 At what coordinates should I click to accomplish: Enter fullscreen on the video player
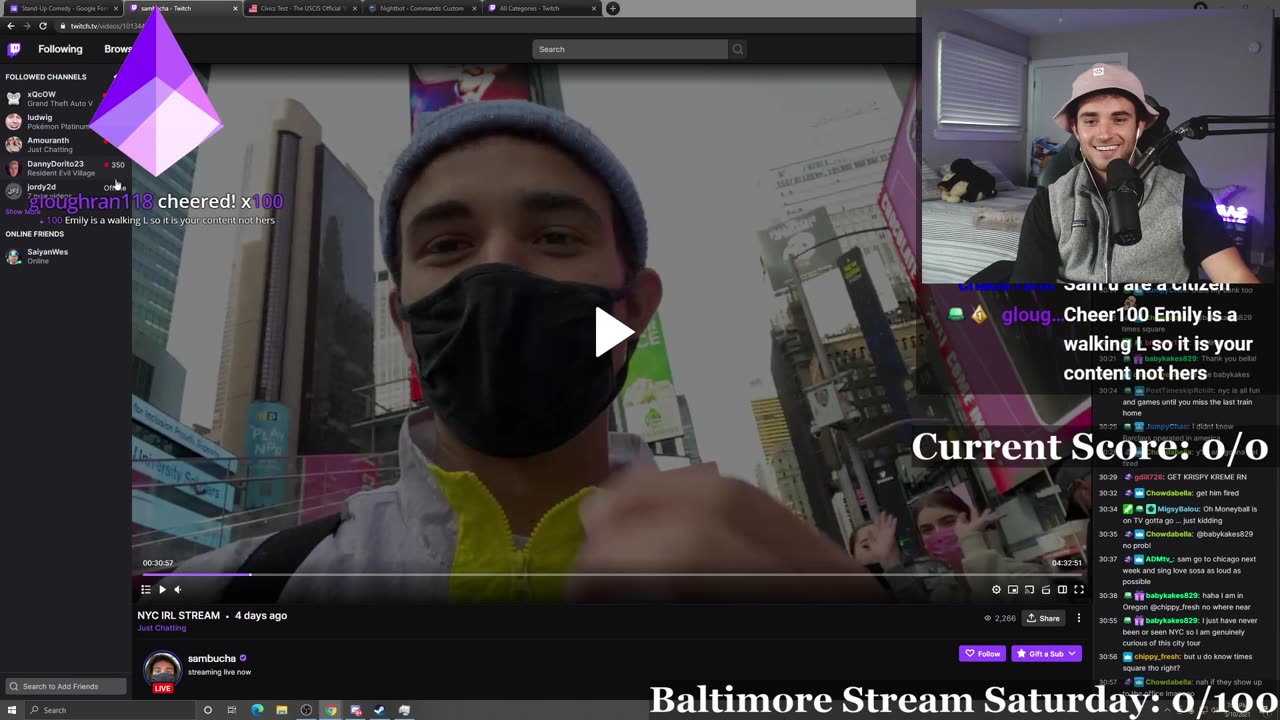tap(1079, 590)
